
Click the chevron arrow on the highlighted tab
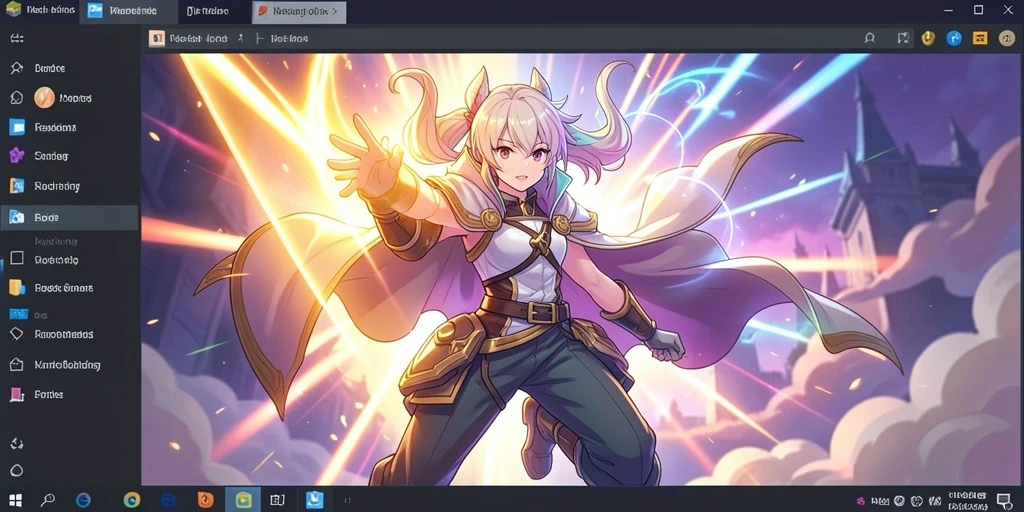[335, 11]
